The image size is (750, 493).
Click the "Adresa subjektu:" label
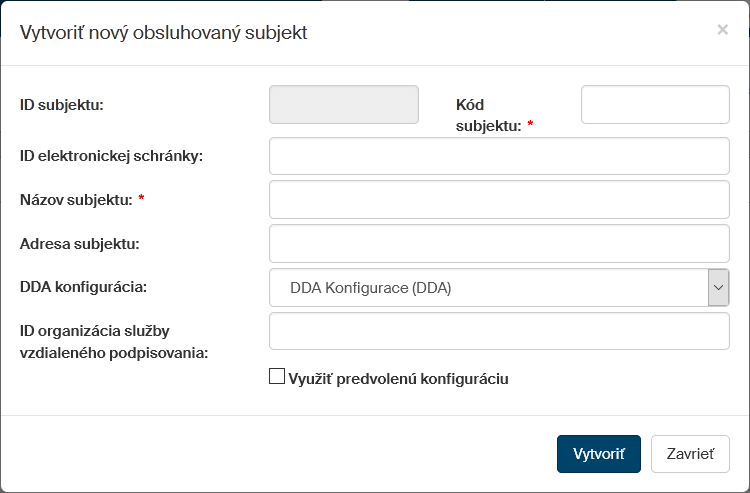[79, 243]
